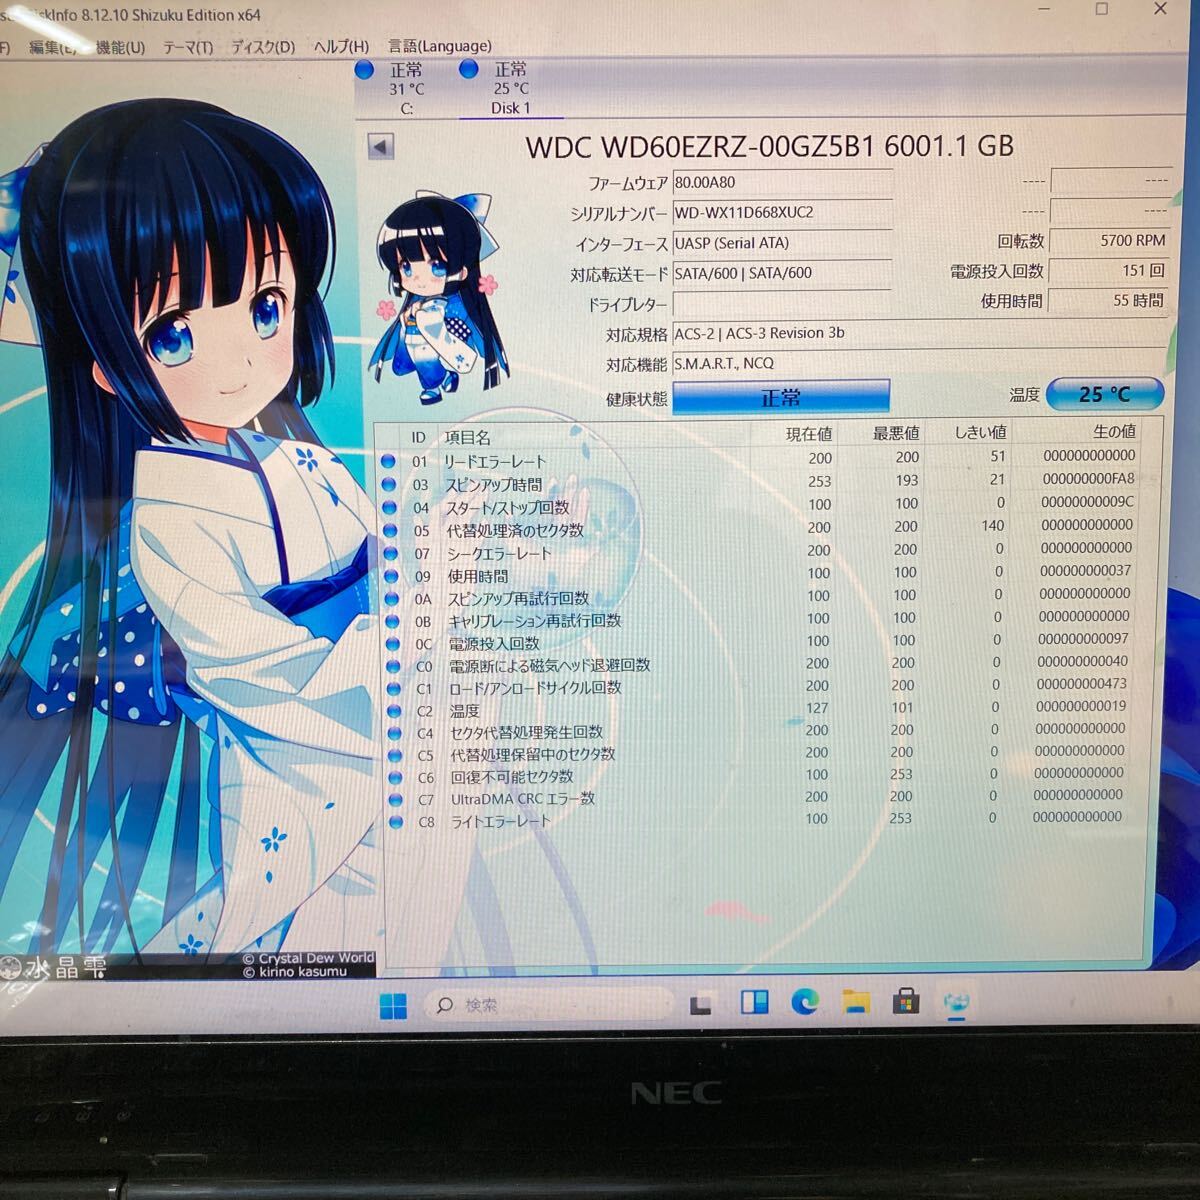Viewport: 1200px width, 1200px height.
Task: Open the ヘルプ(H) menu
Action: [341, 47]
